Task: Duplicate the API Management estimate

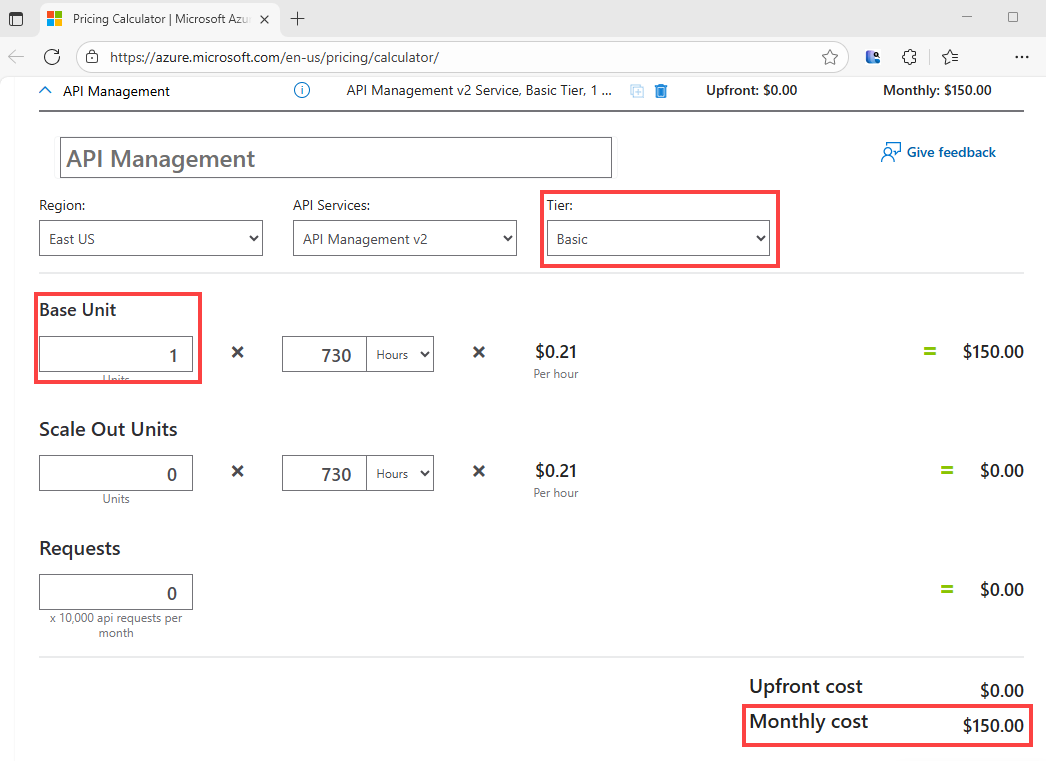Action: [x=637, y=90]
